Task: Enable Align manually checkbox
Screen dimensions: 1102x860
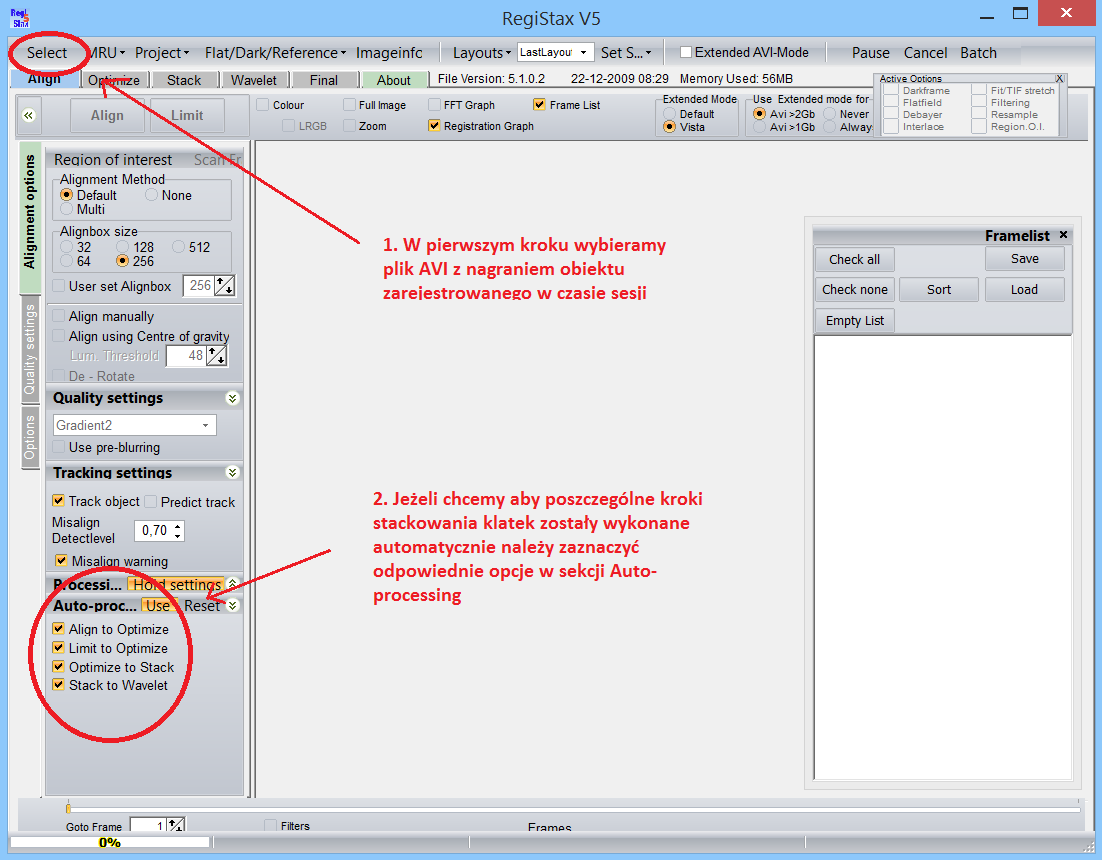Action: click(x=59, y=316)
